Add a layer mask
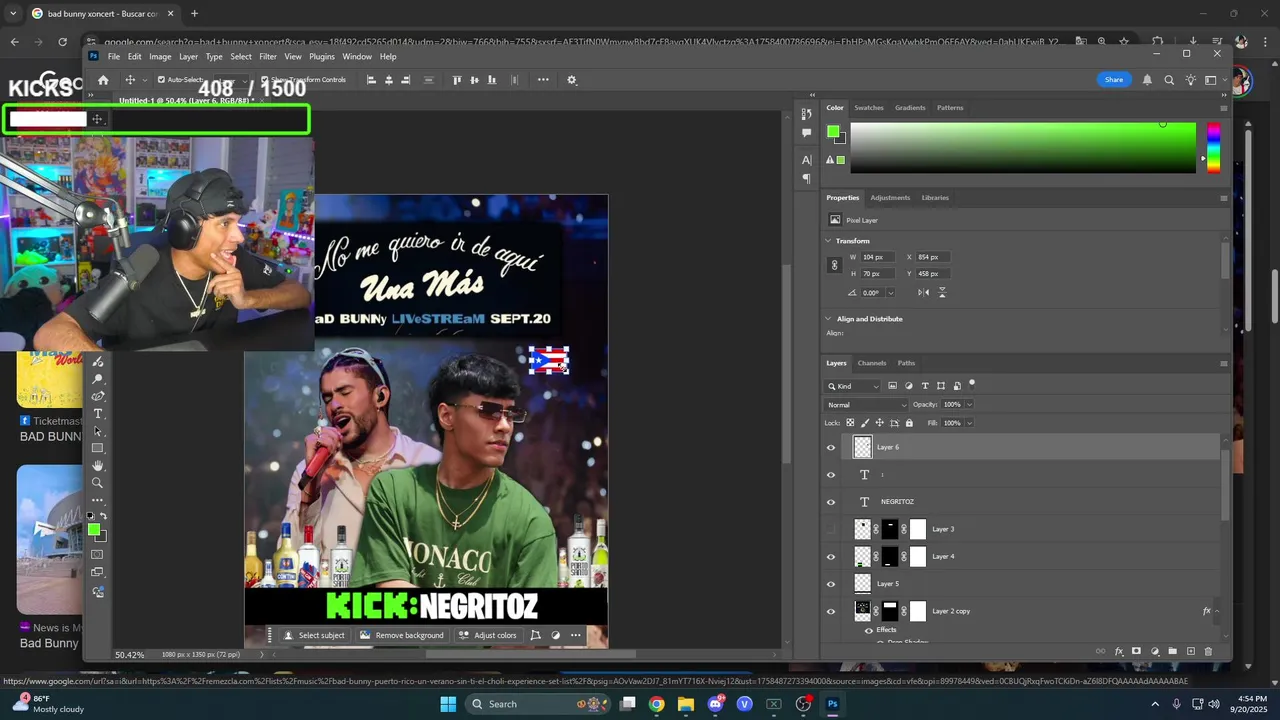1280x720 pixels. click(1136, 651)
